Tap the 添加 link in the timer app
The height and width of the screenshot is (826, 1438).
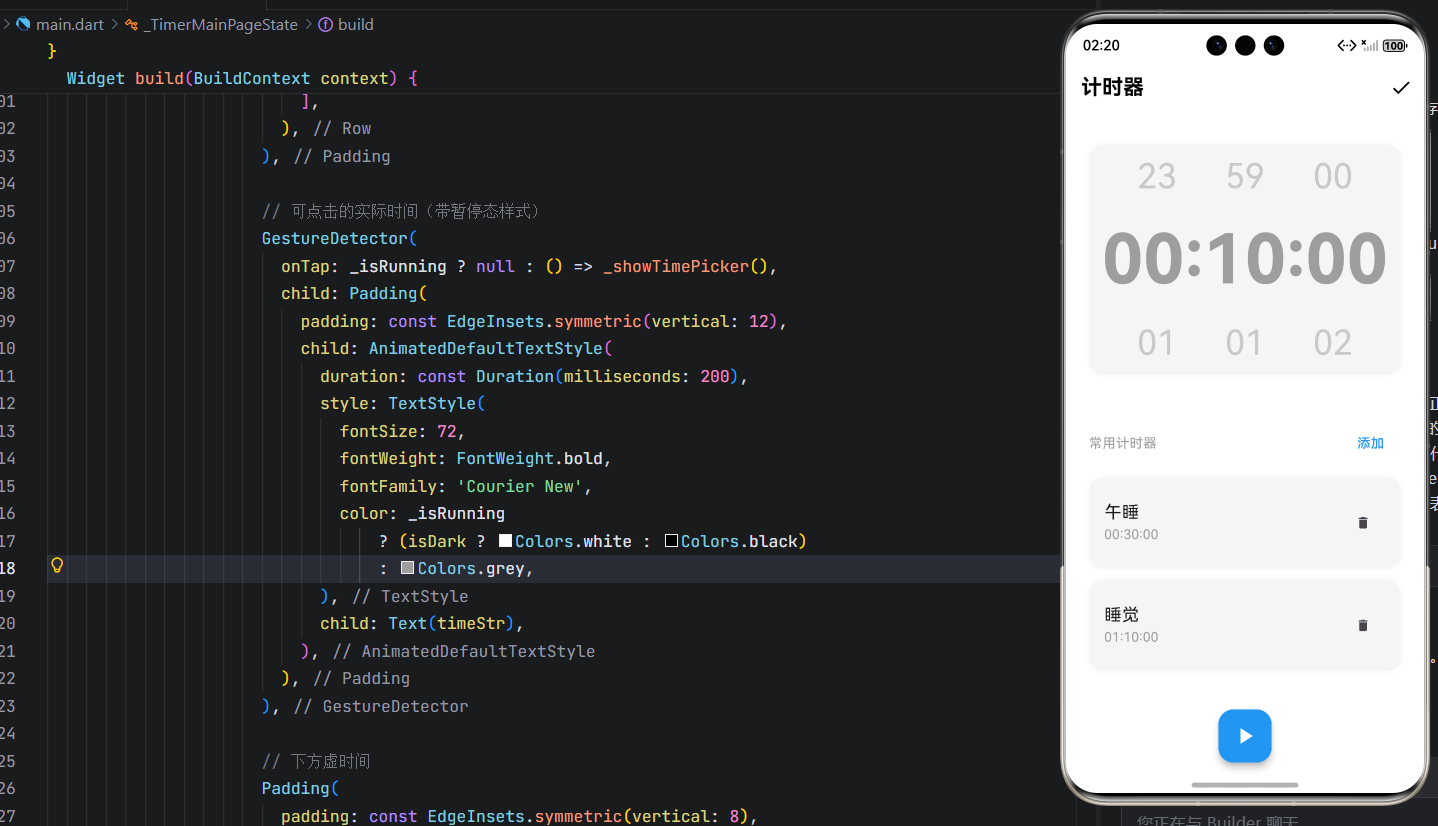[1370, 443]
